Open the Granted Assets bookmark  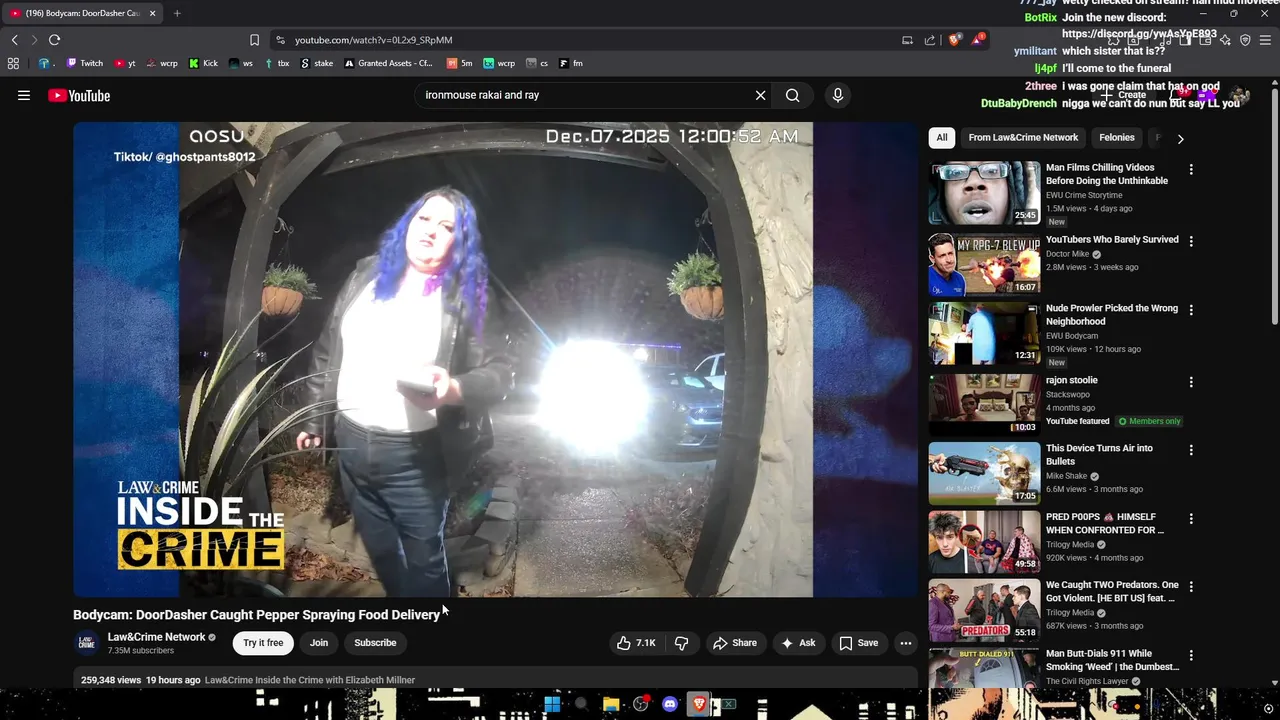[x=389, y=63]
